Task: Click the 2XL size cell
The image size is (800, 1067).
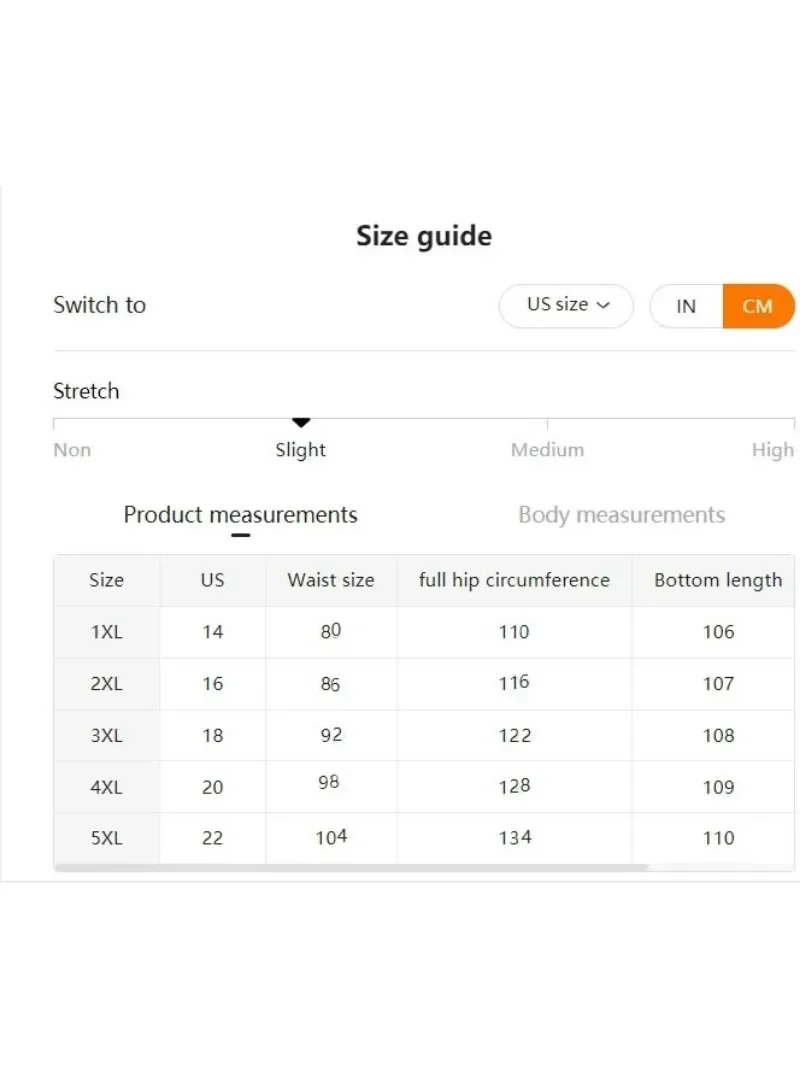Action: pos(107,684)
